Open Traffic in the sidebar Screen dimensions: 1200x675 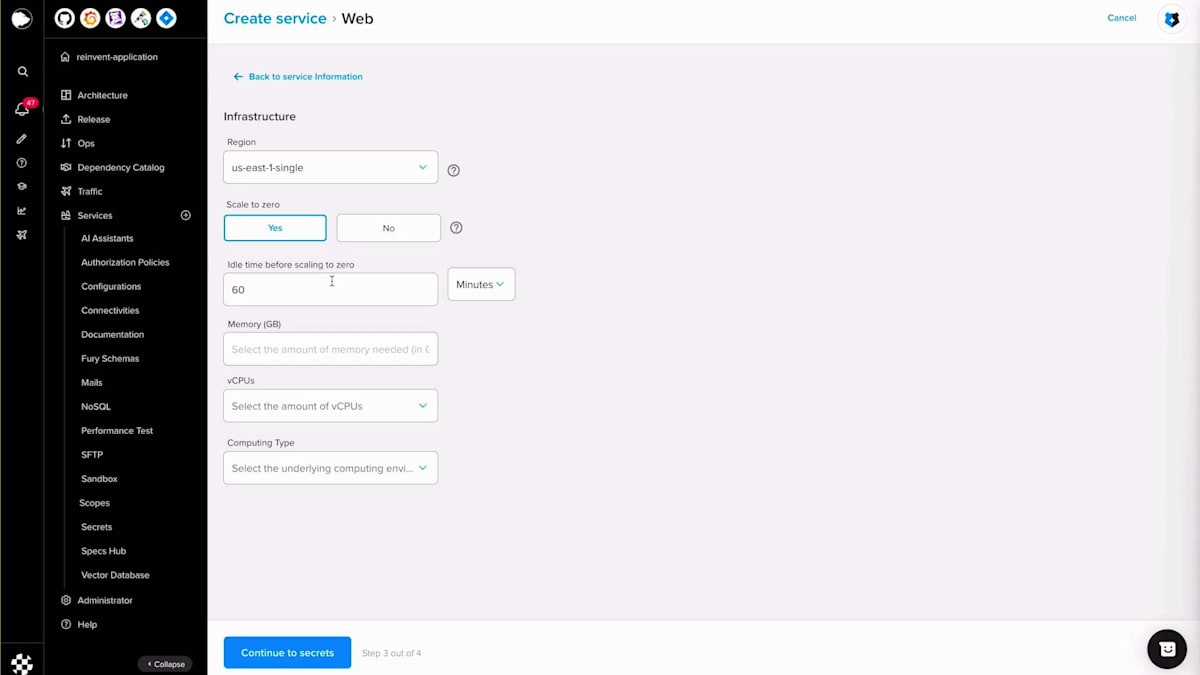point(90,191)
